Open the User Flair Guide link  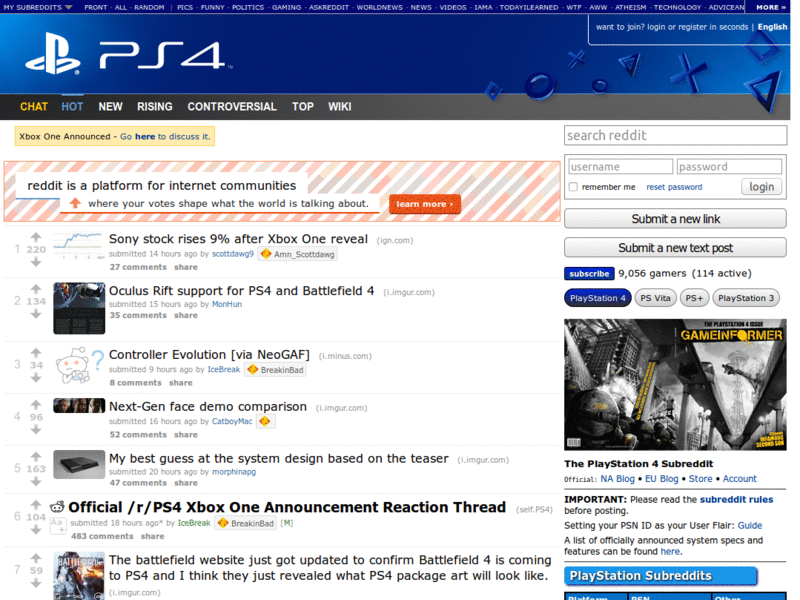(749, 526)
